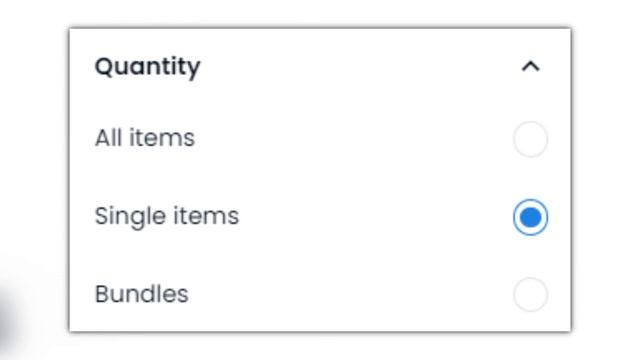640x360 pixels.
Task: Click the empty circle beside Bundles
Action: [530, 295]
